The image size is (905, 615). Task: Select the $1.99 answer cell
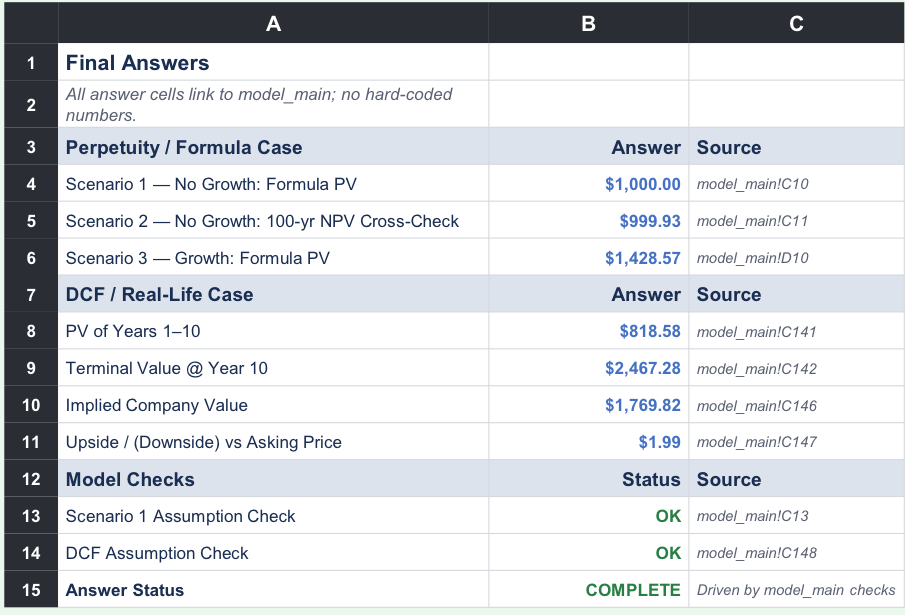pos(588,442)
